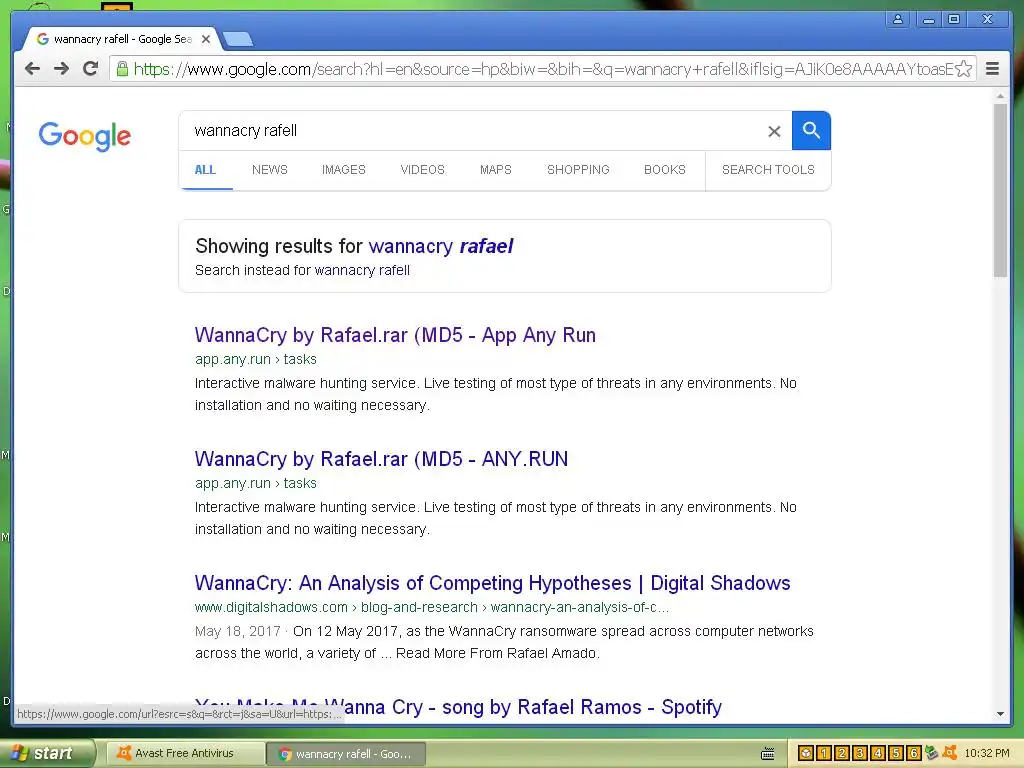
Task: Click the tray cube icon before number 1
Action: (x=806, y=753)
